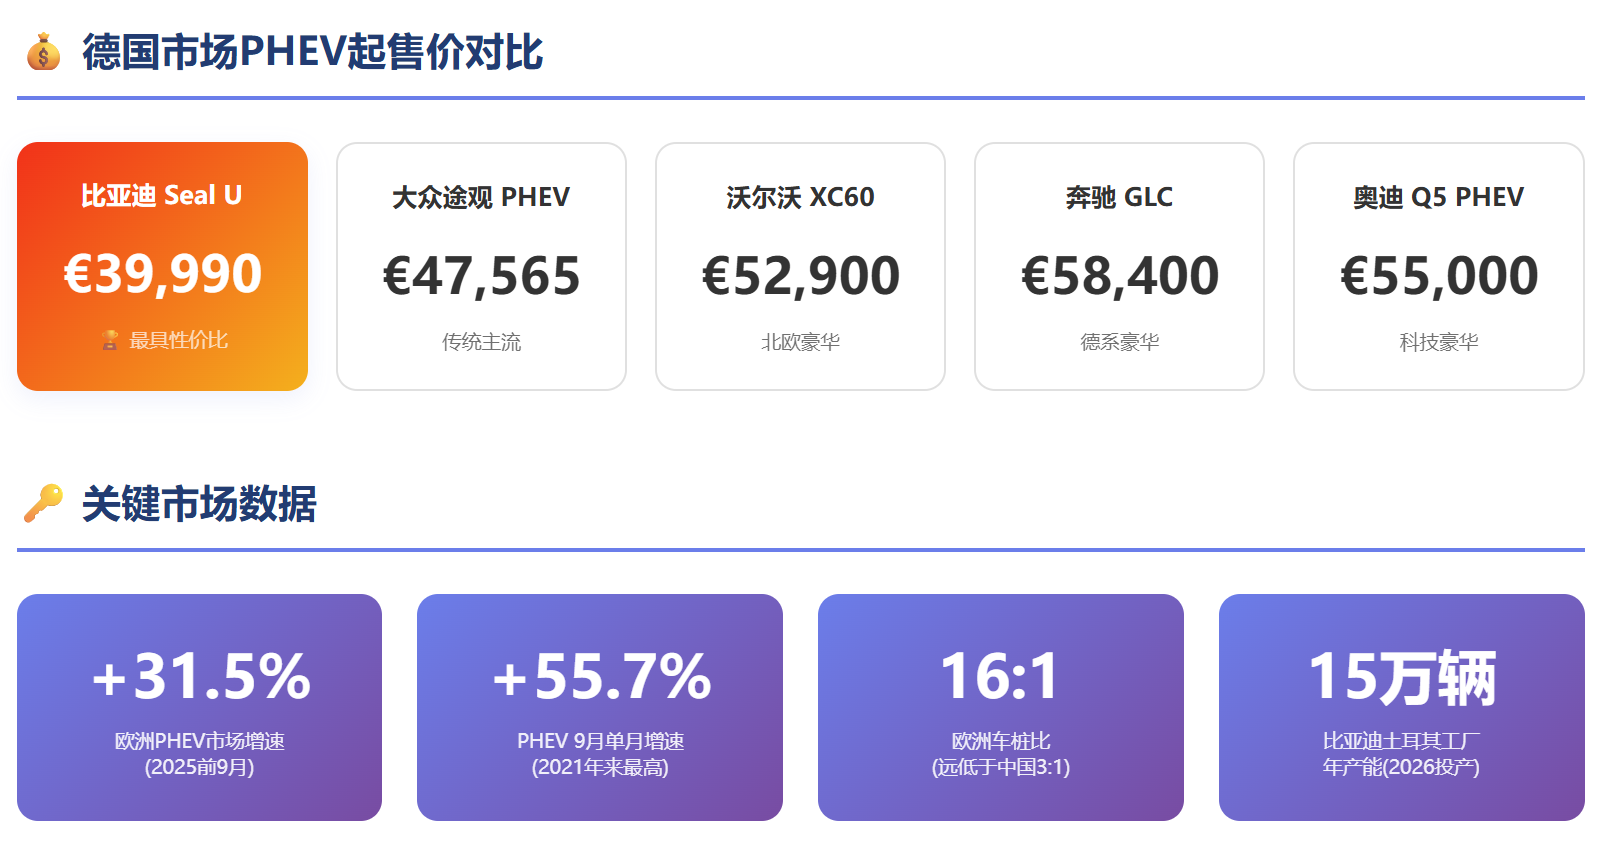
Task: Click the 奔驰 GLC model name
Action: click(1119, 198)
